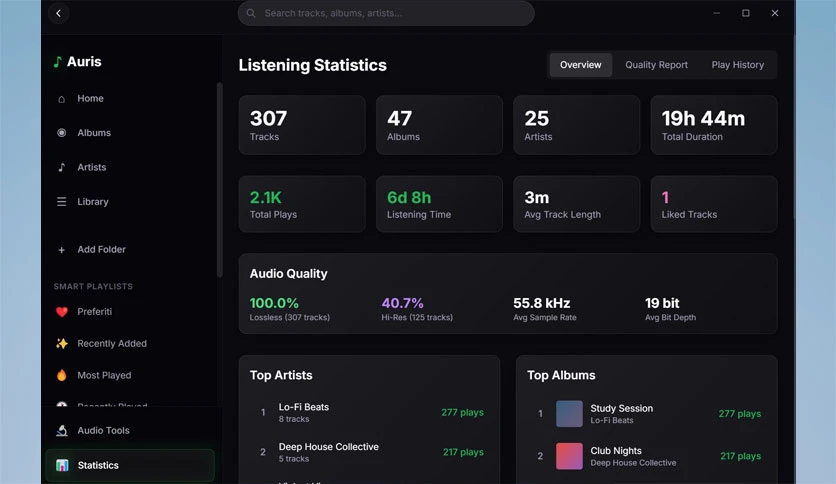The height and width of the screenshot is (484, 836).
Task: Switch to Play History tab
Action: point(737,65)
